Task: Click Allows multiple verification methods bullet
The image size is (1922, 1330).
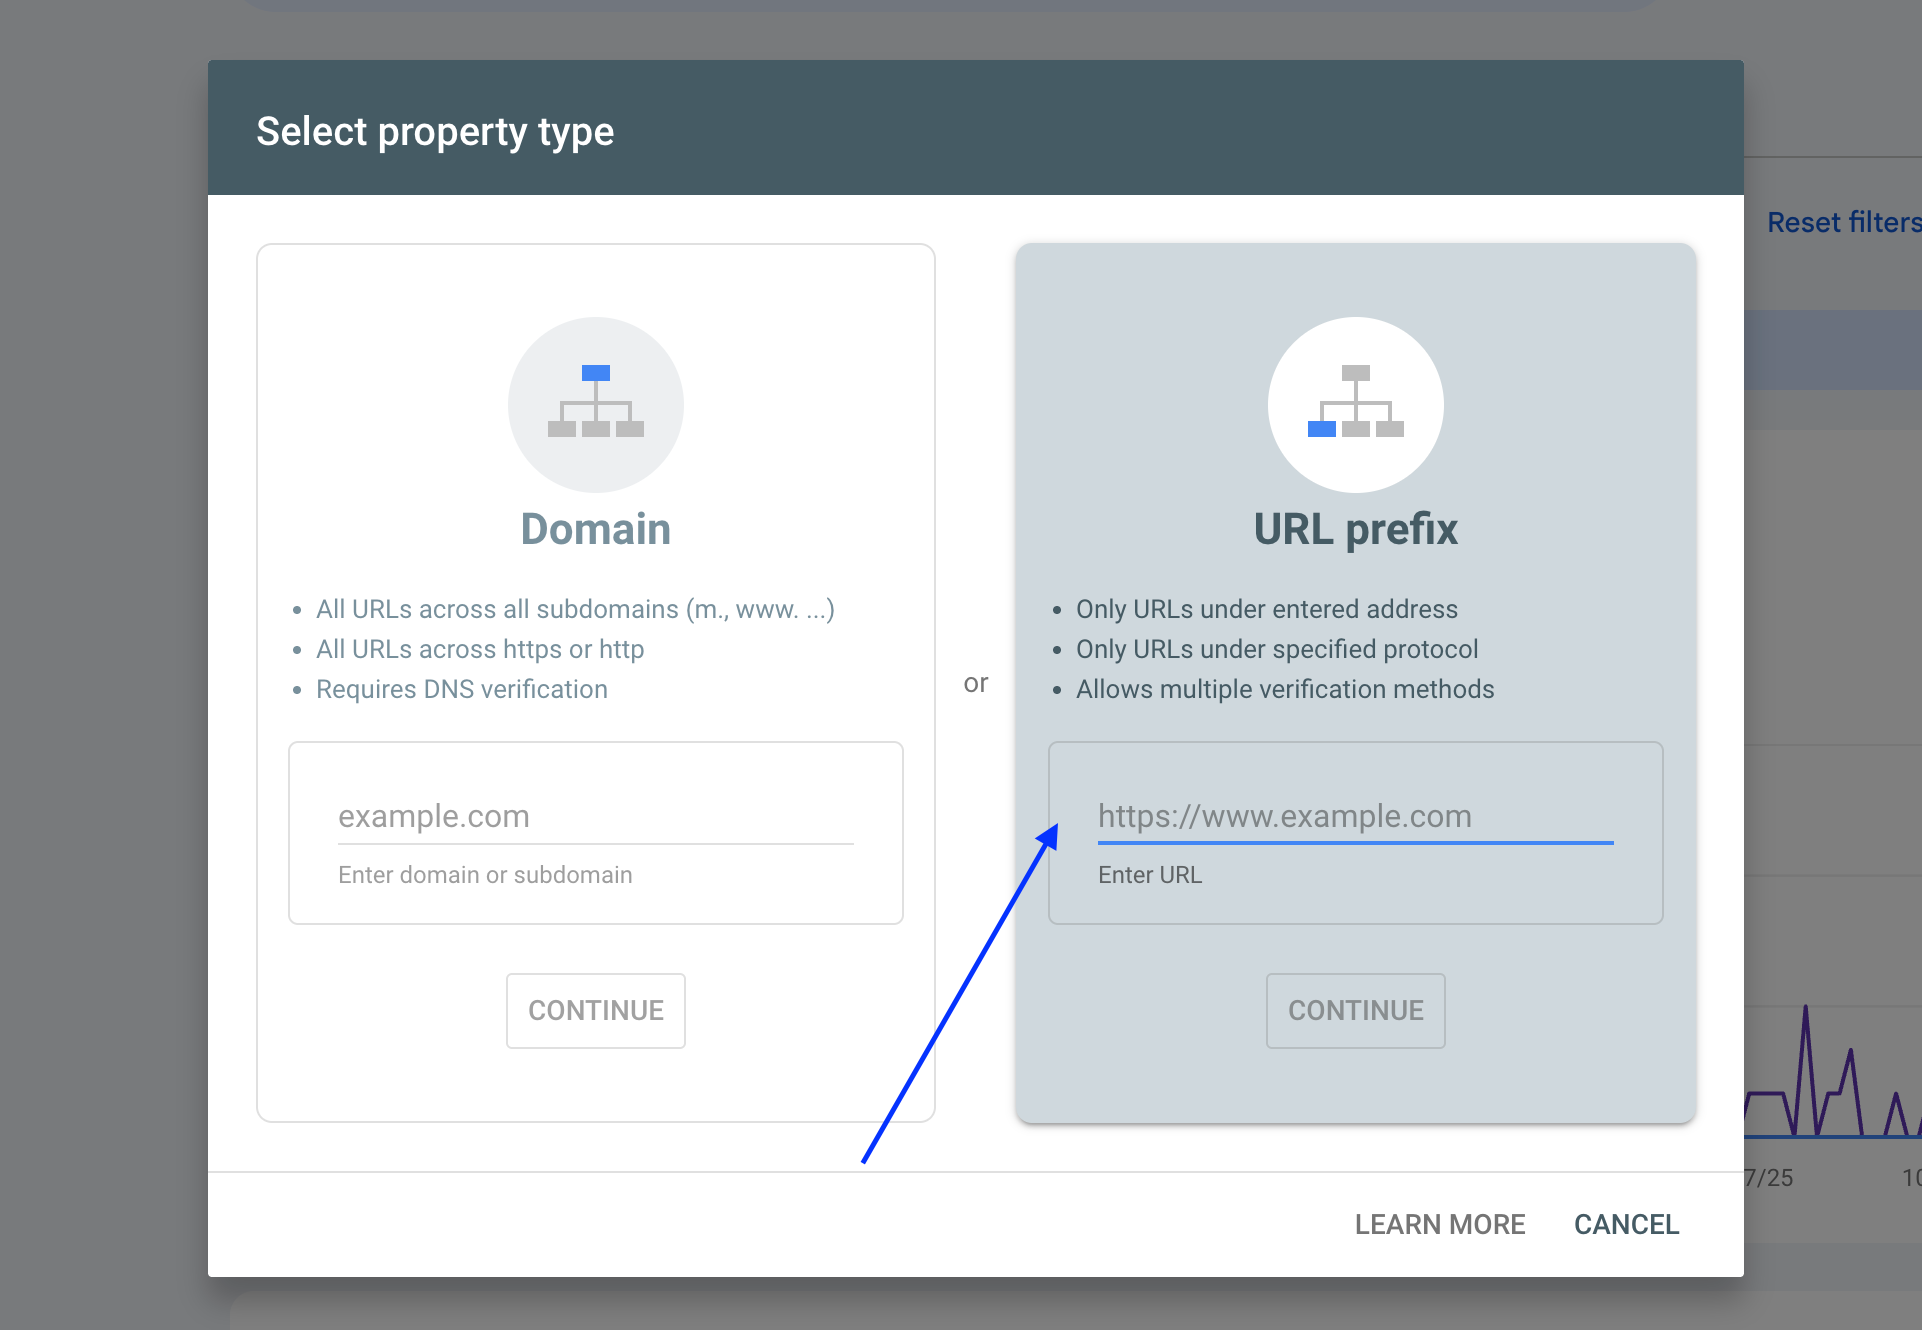Action: pos(1284,689)
